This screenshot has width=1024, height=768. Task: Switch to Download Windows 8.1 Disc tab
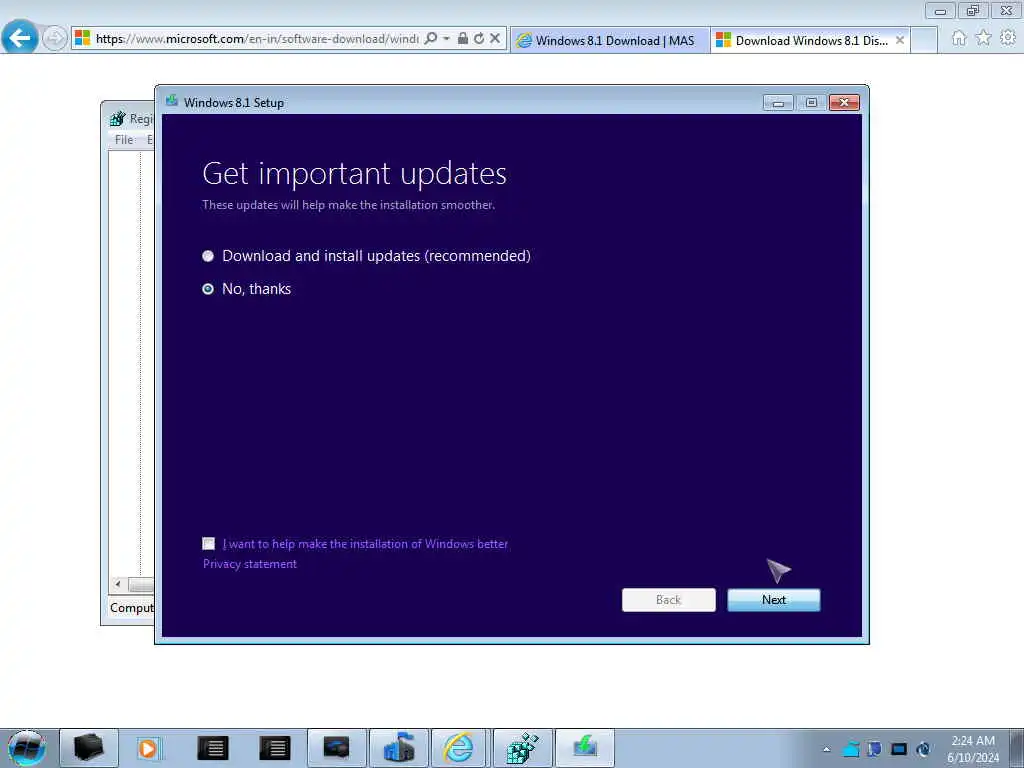810,40
